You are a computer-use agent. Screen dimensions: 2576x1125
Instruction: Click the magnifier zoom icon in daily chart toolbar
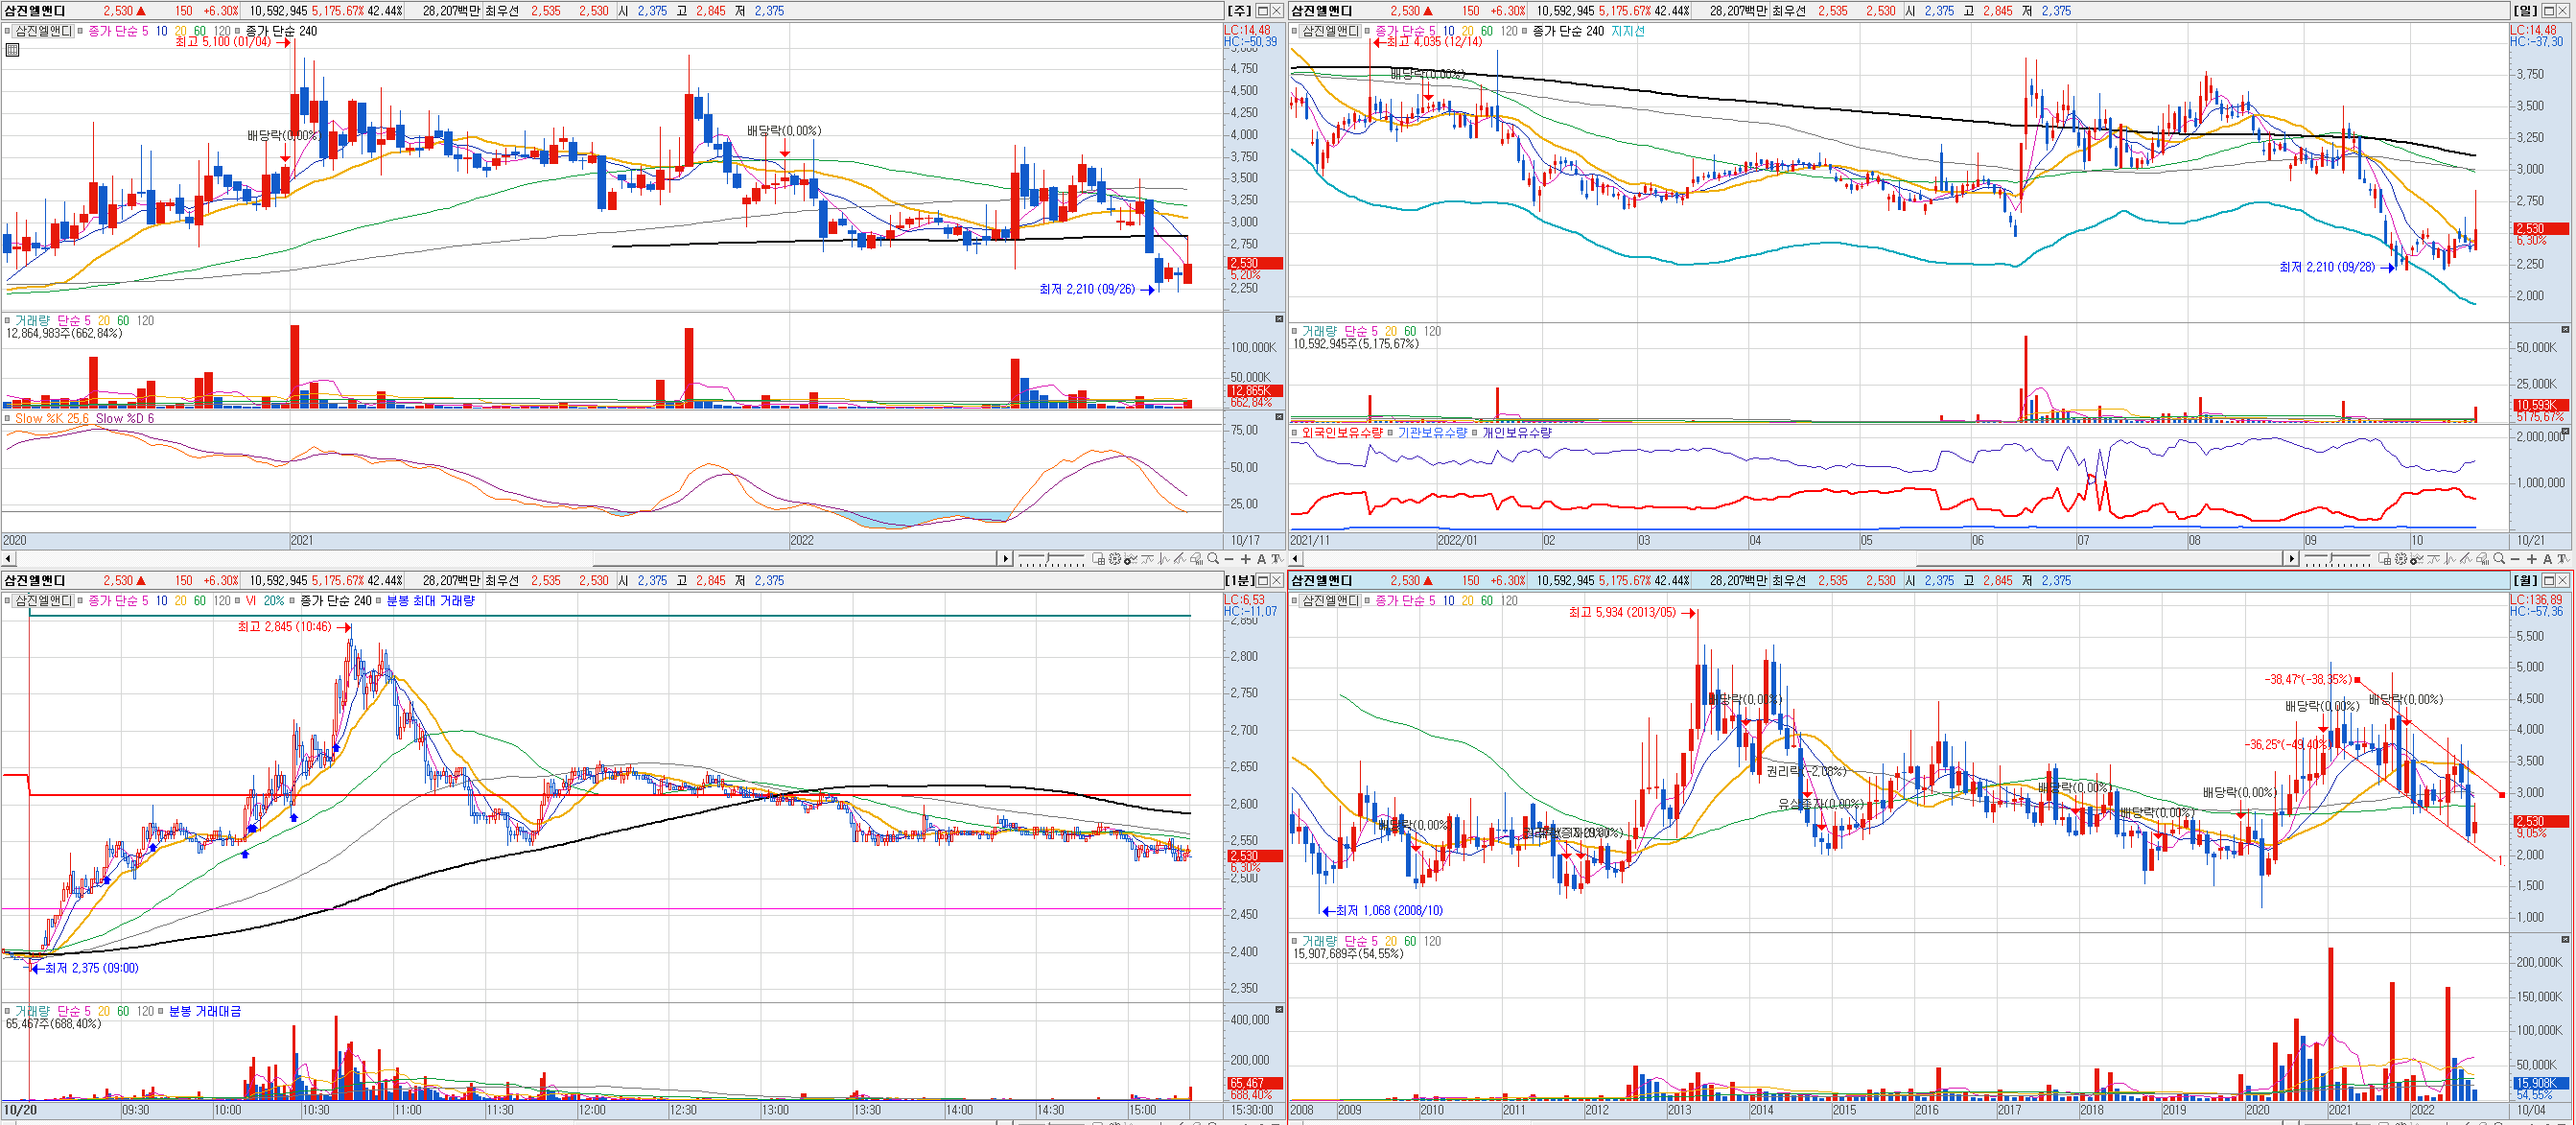tap(2499, 559)
